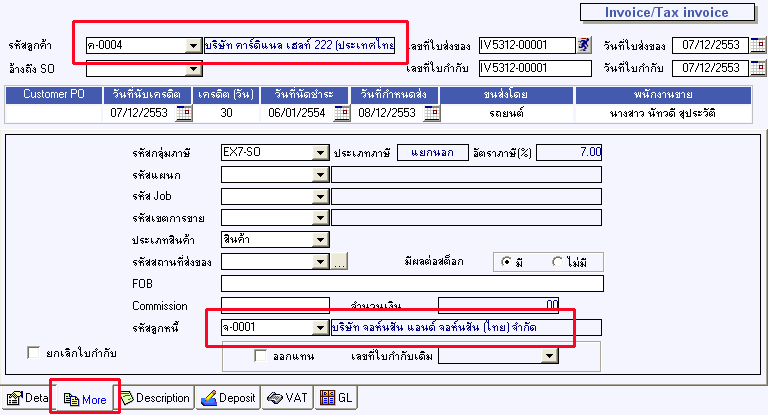The width and height of the screenshot is (768, 415).
Task: Click the browse button beside รหัสสถานที่ส่งของ
Action: (339, 262)
